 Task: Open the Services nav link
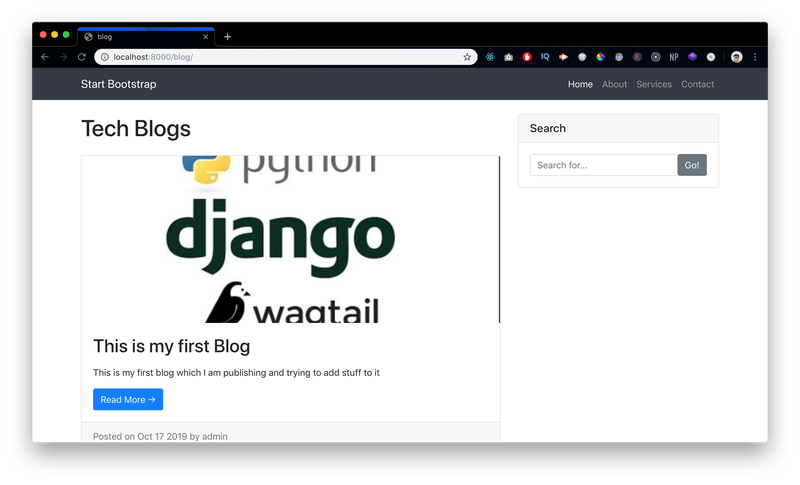click(x=654, y=84)
